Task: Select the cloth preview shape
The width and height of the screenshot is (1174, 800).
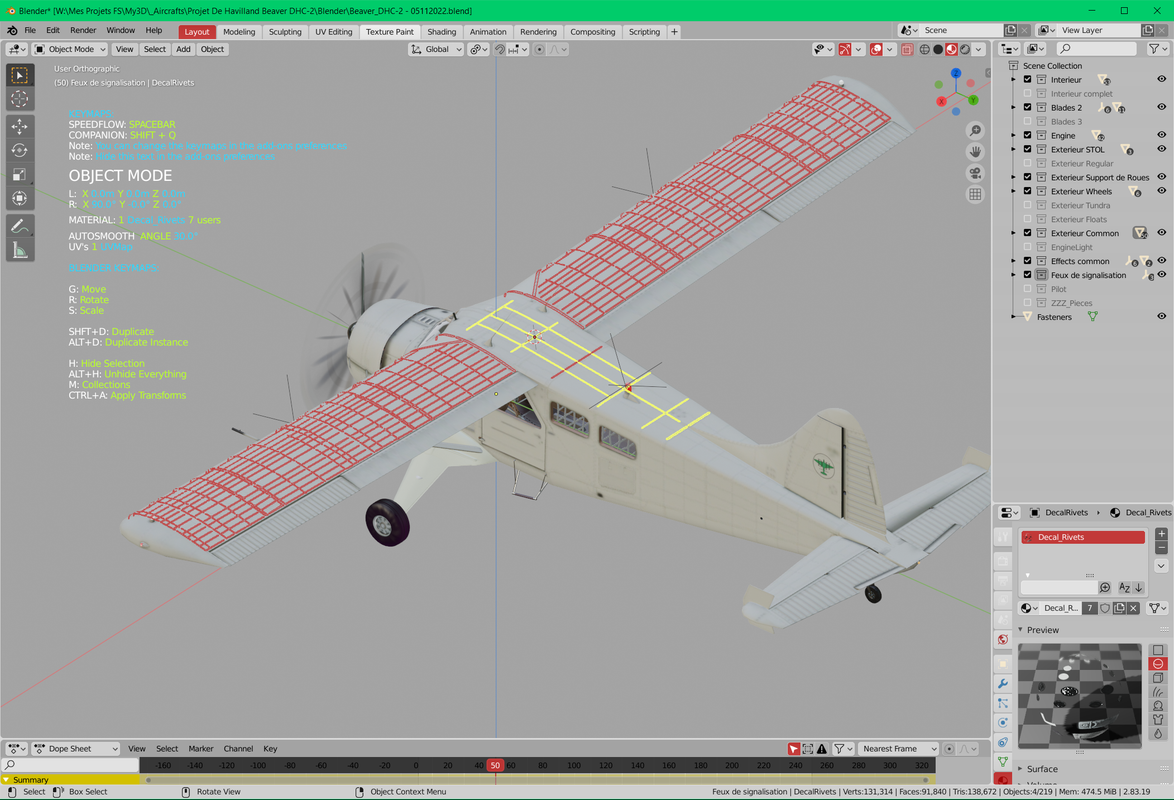Action: click(1158, 720)
